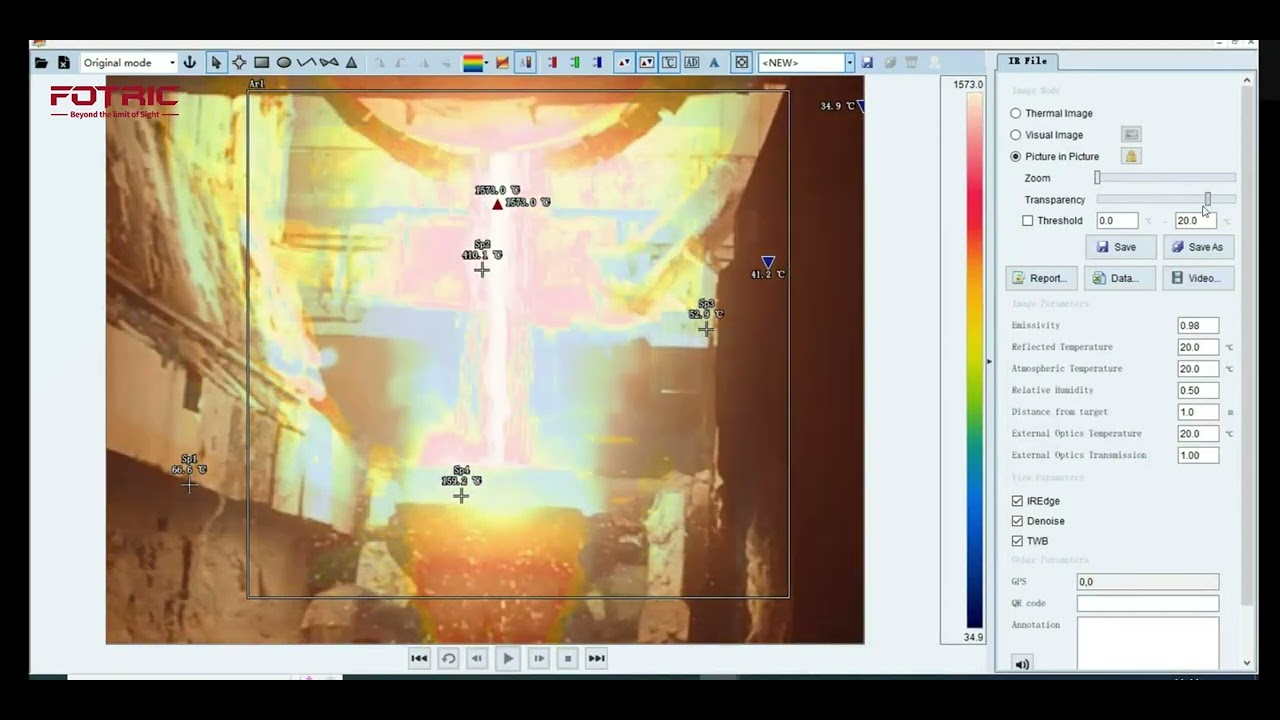Screen dimensions: 1280x720
Task: Click the text annotation 'A' tool
Action: point(714,63)
